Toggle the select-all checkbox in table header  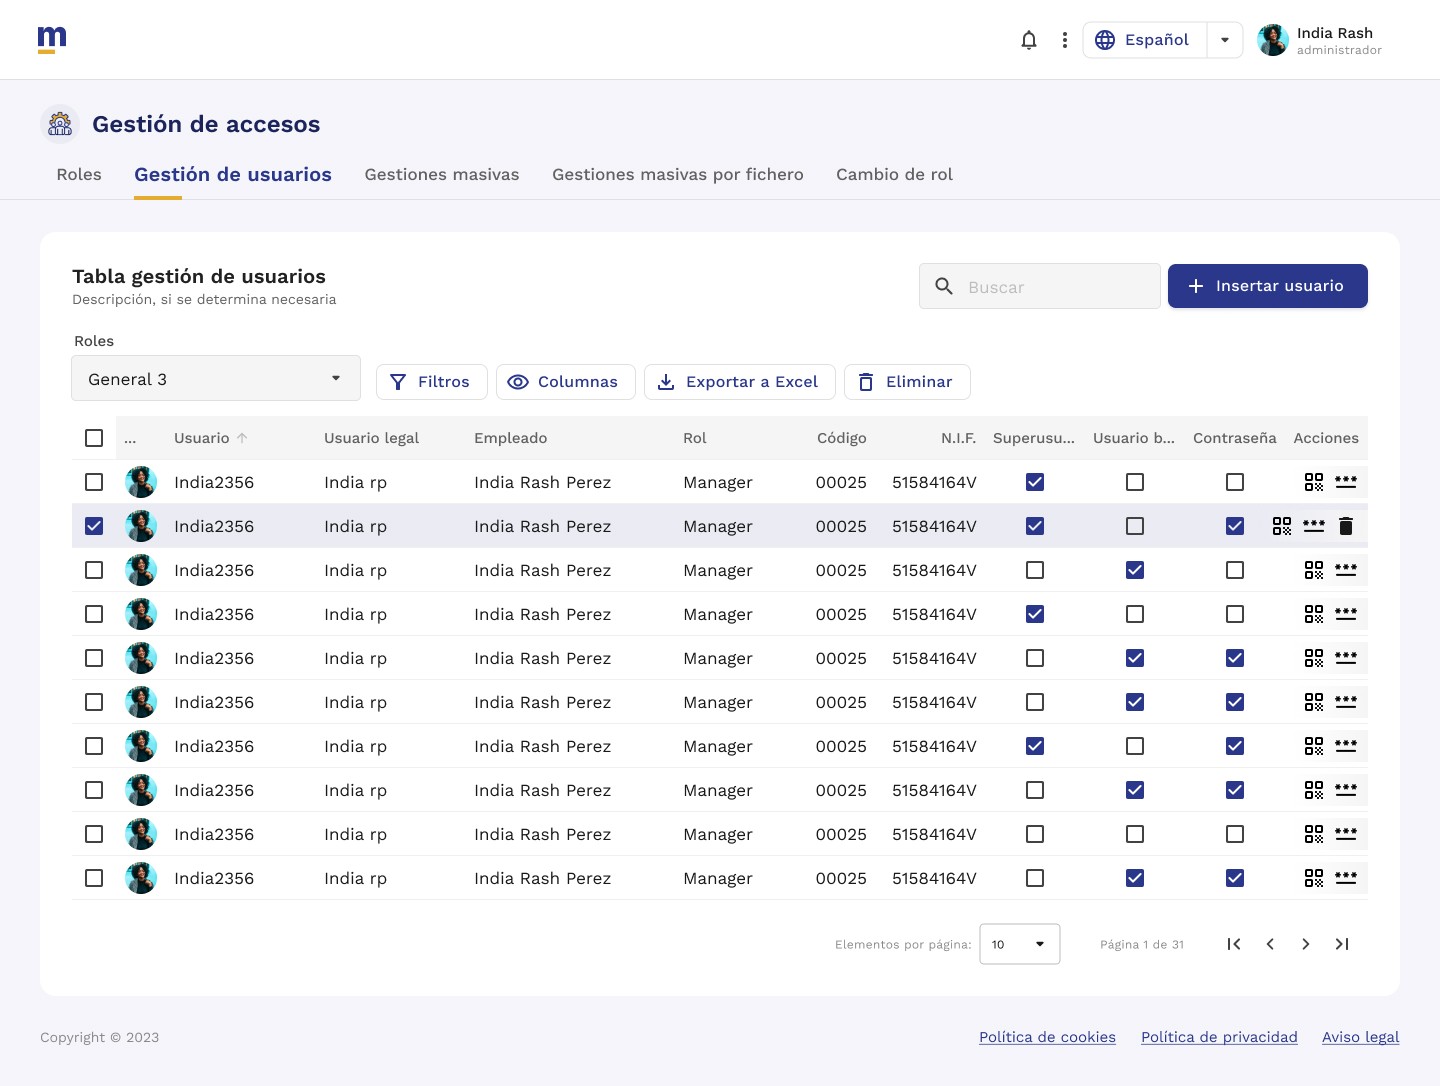94,438
